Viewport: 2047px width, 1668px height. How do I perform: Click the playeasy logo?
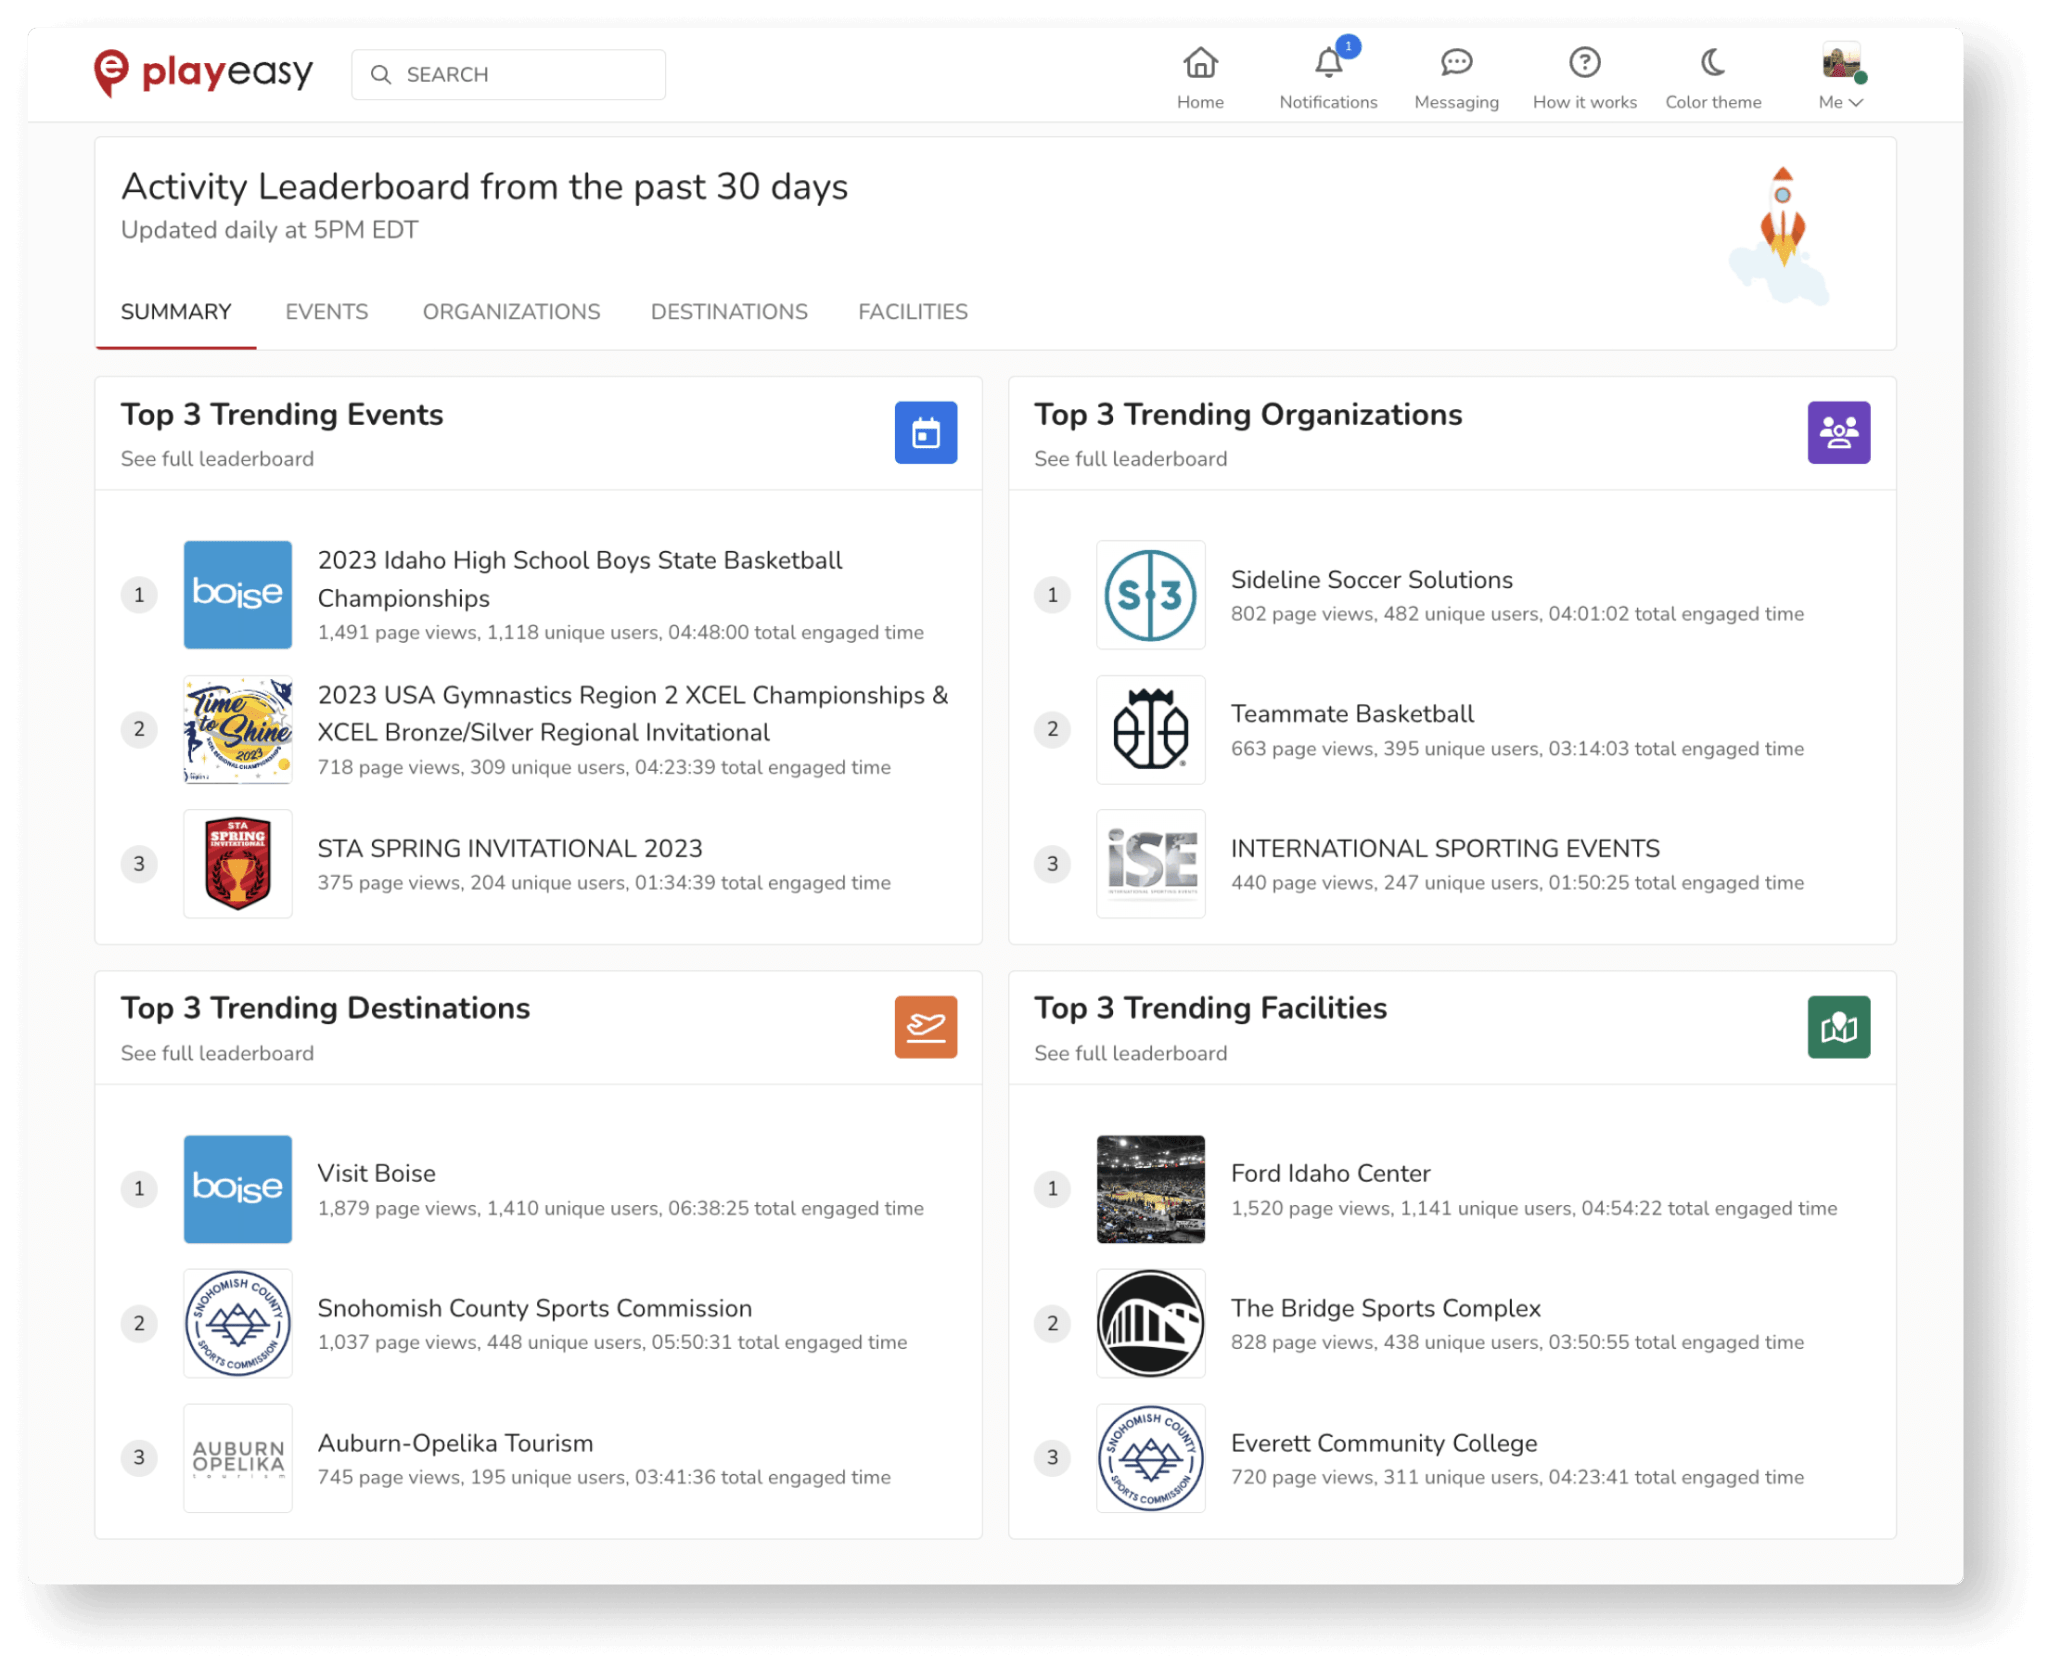pos(203,73)
